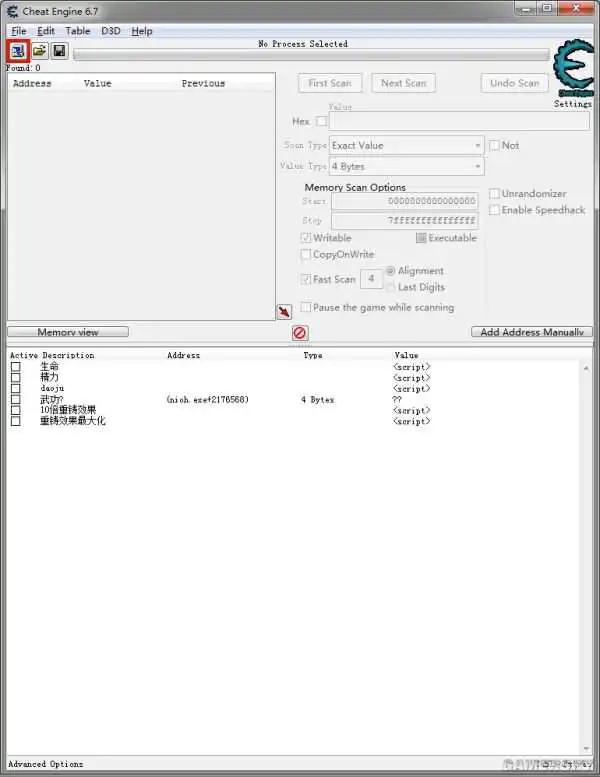Click the Memory view button
The image size is (600, 777).
(x=67, y=332)
